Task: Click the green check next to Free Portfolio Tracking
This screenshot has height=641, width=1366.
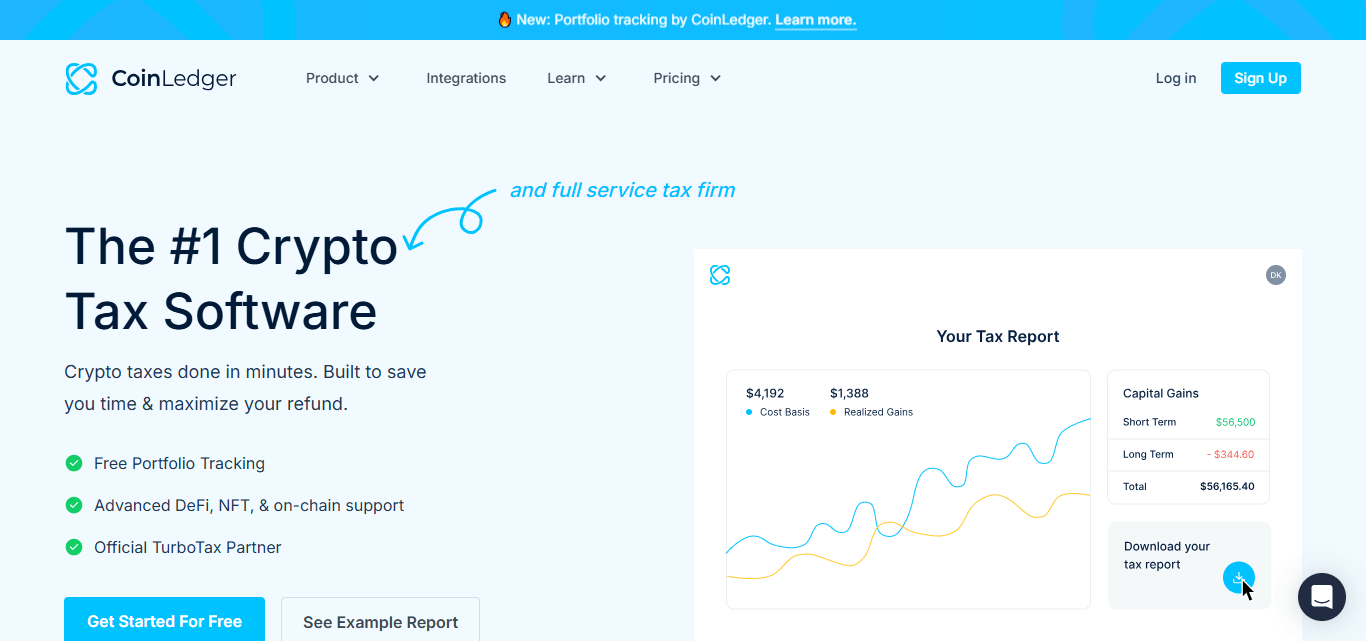Action: click(x=74, y=463)
